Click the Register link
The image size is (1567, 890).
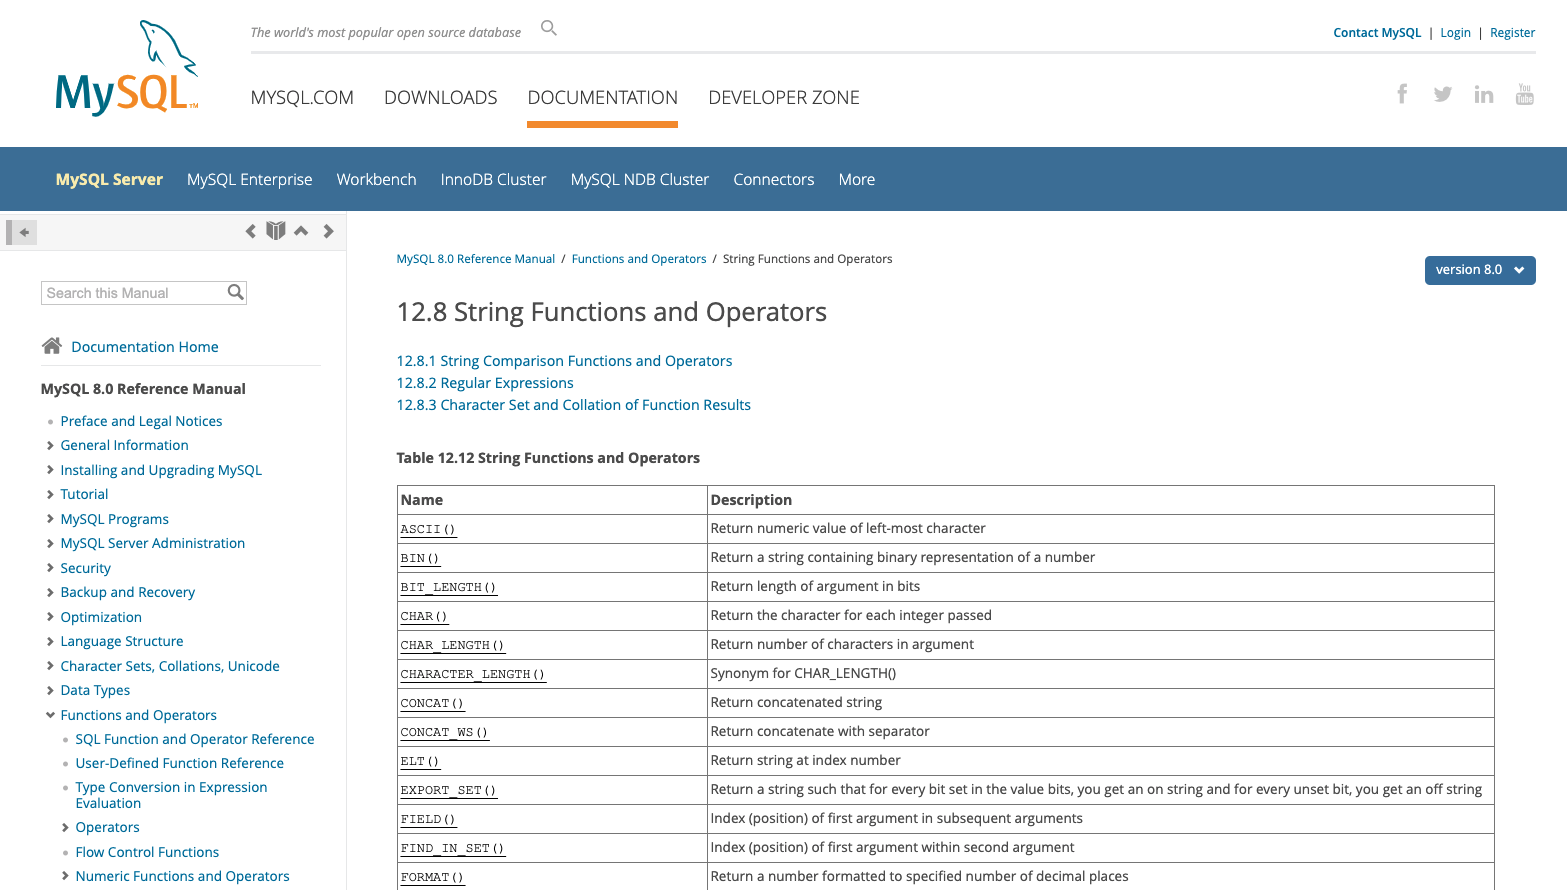(1512, 33)
